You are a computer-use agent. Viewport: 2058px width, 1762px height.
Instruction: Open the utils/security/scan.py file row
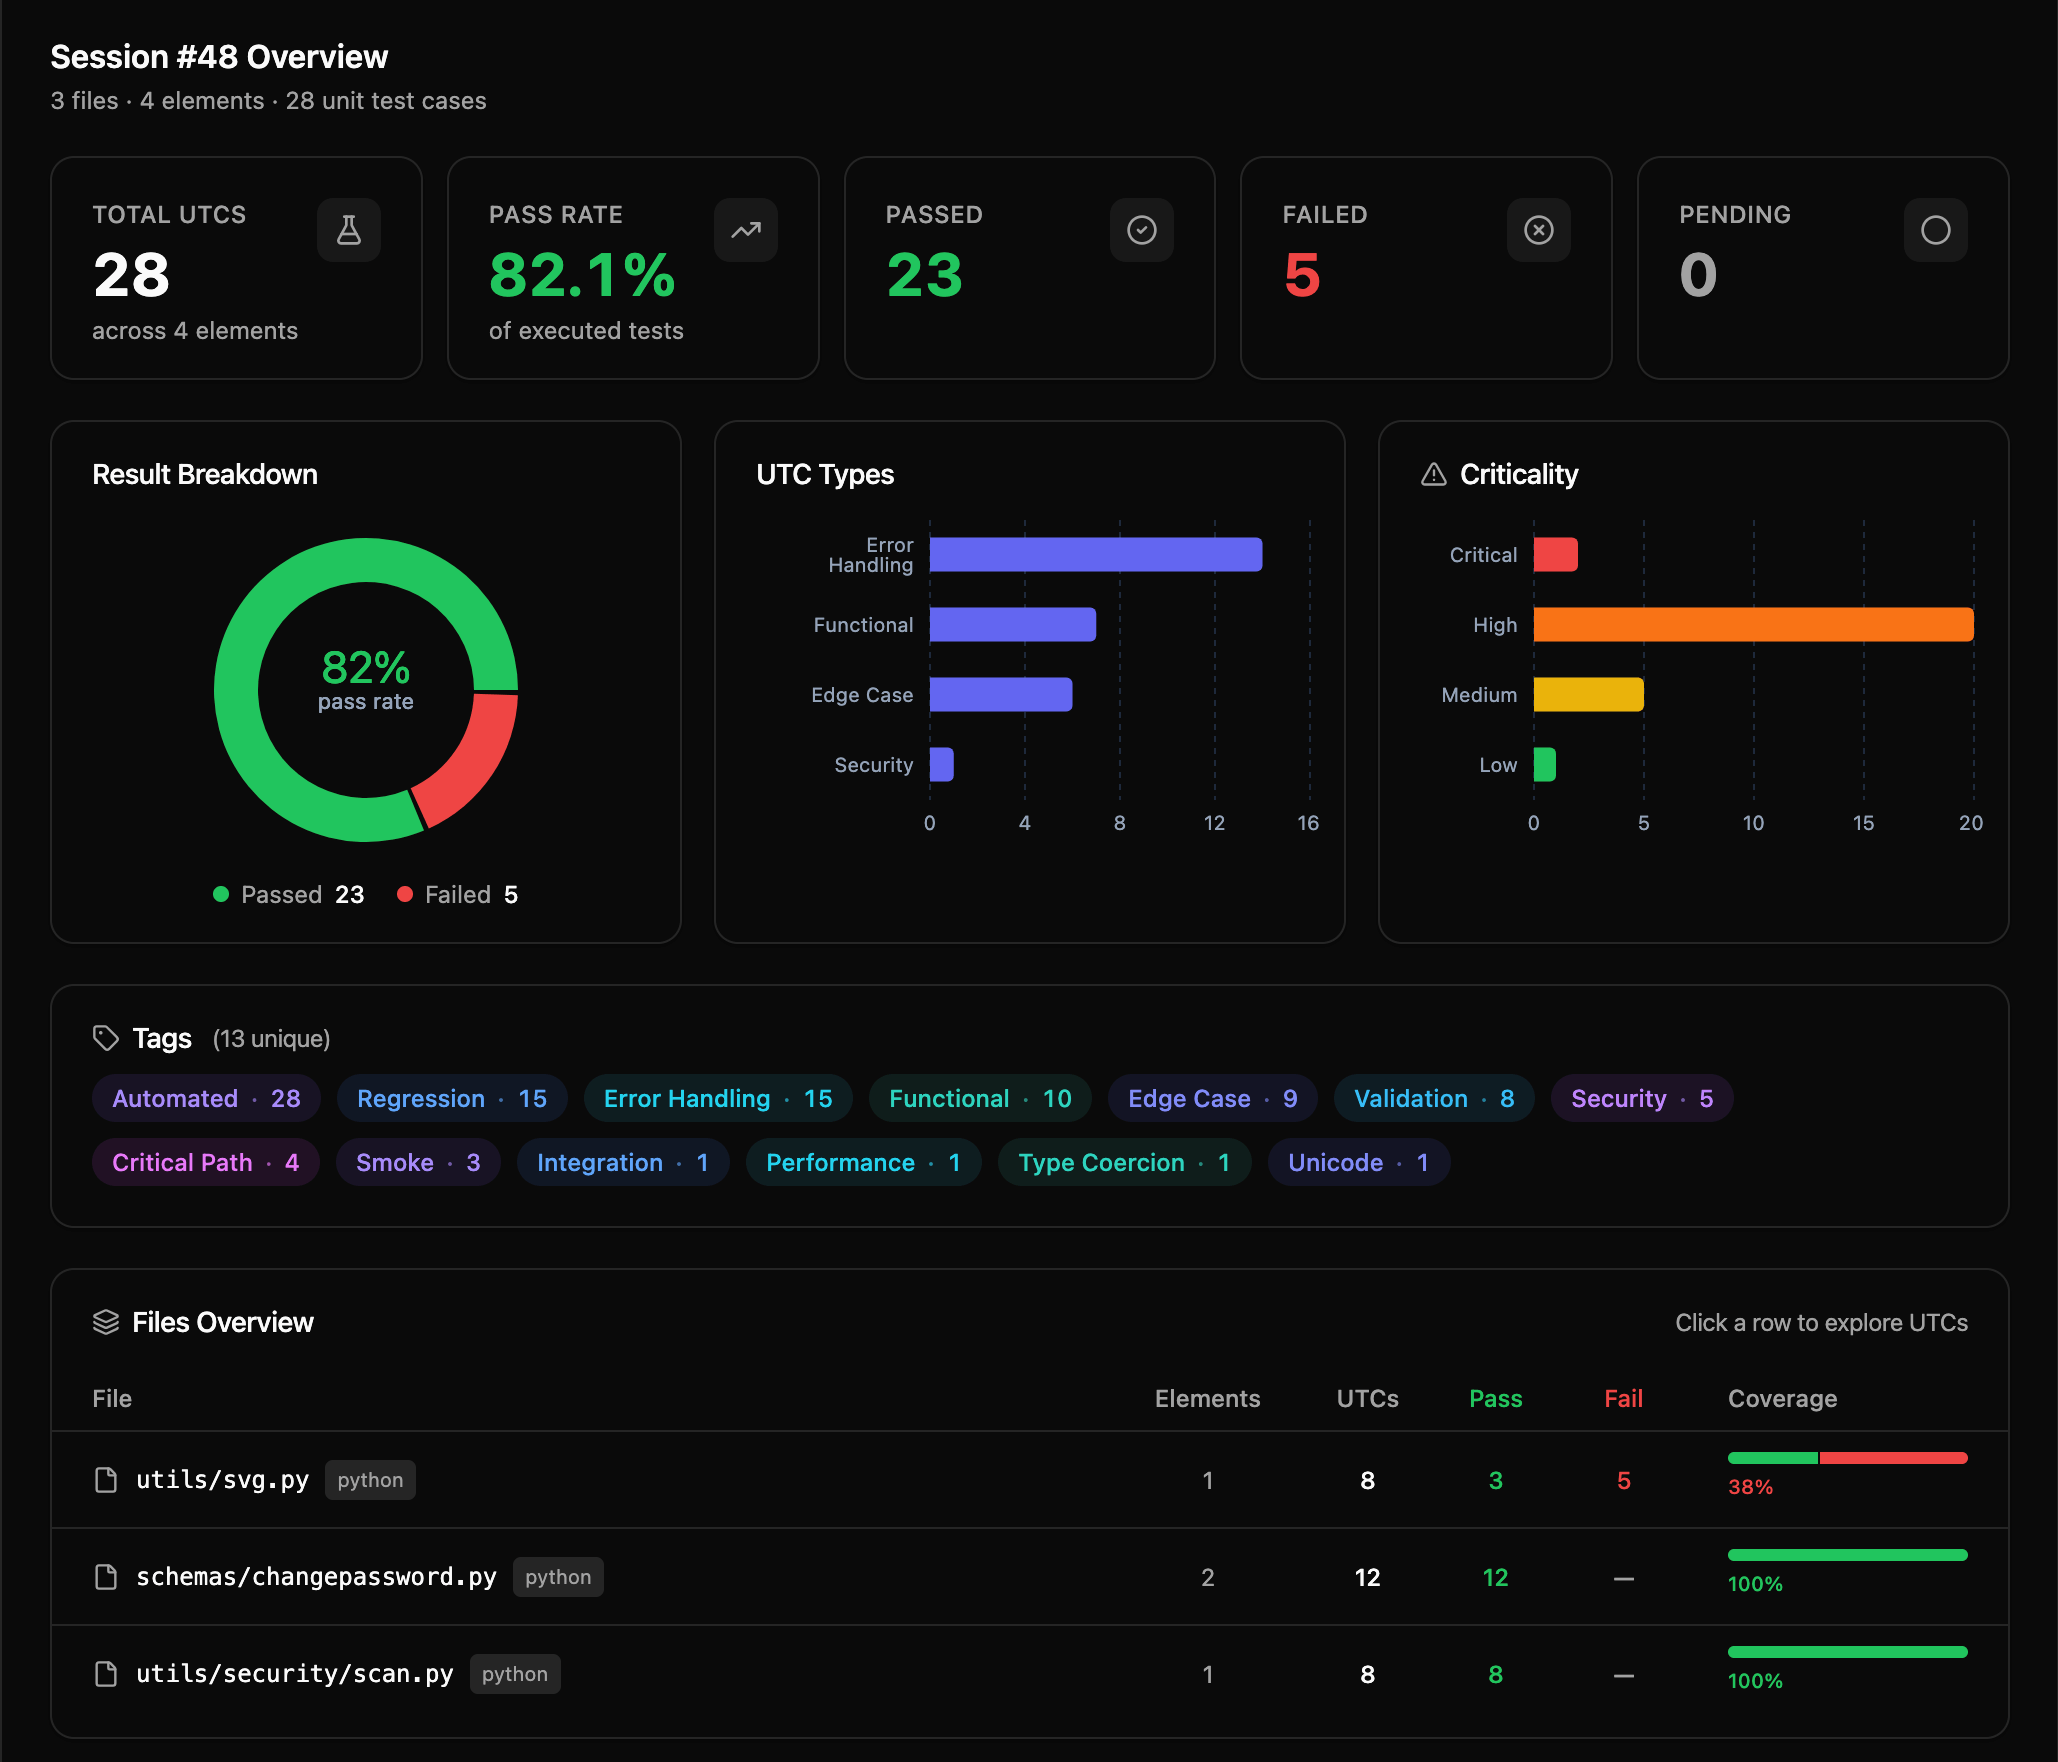point(1030,1674)
